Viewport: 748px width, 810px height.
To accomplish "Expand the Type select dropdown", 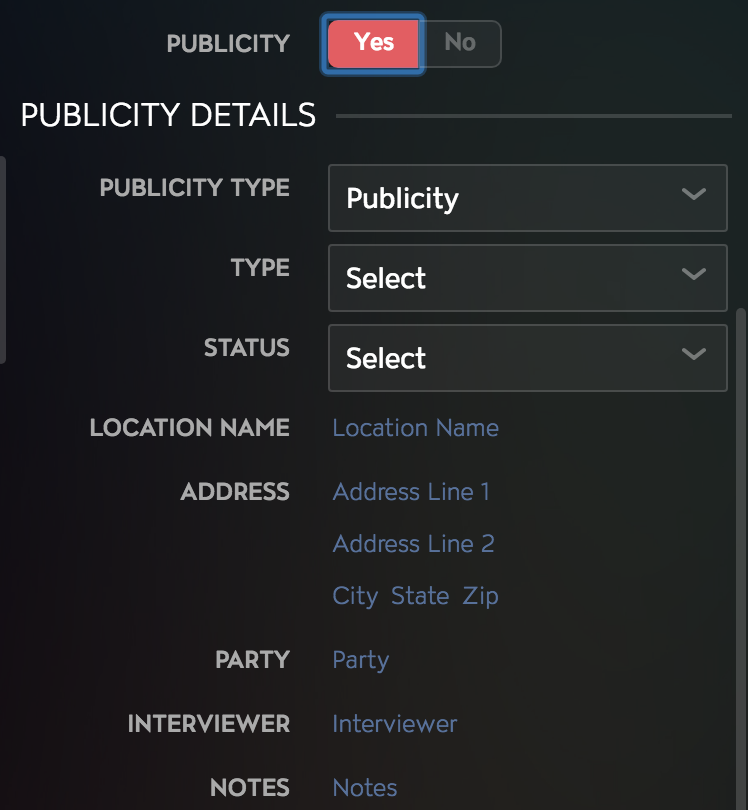I will [x=527, y=278].
